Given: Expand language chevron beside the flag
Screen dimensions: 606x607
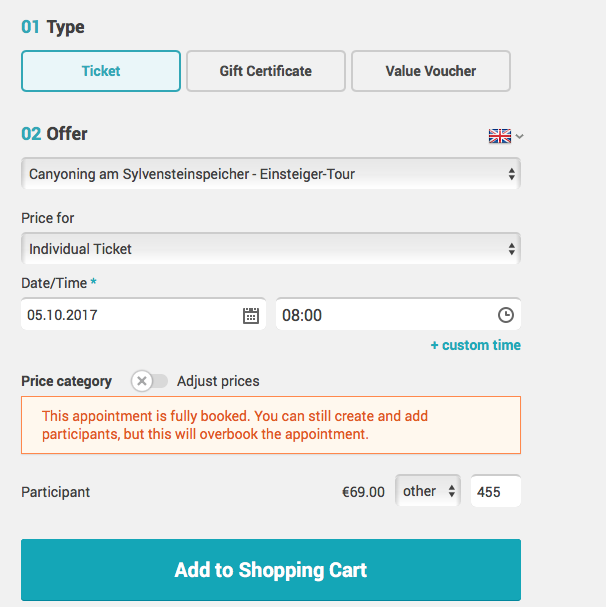Looking at the screenshot, I should 520,136.
